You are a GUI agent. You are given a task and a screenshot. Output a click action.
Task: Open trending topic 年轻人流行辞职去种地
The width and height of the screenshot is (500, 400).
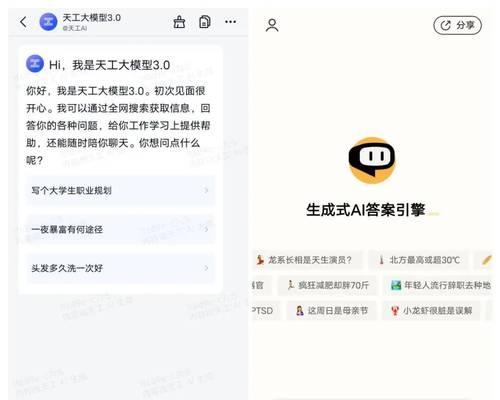click(439, 285)
